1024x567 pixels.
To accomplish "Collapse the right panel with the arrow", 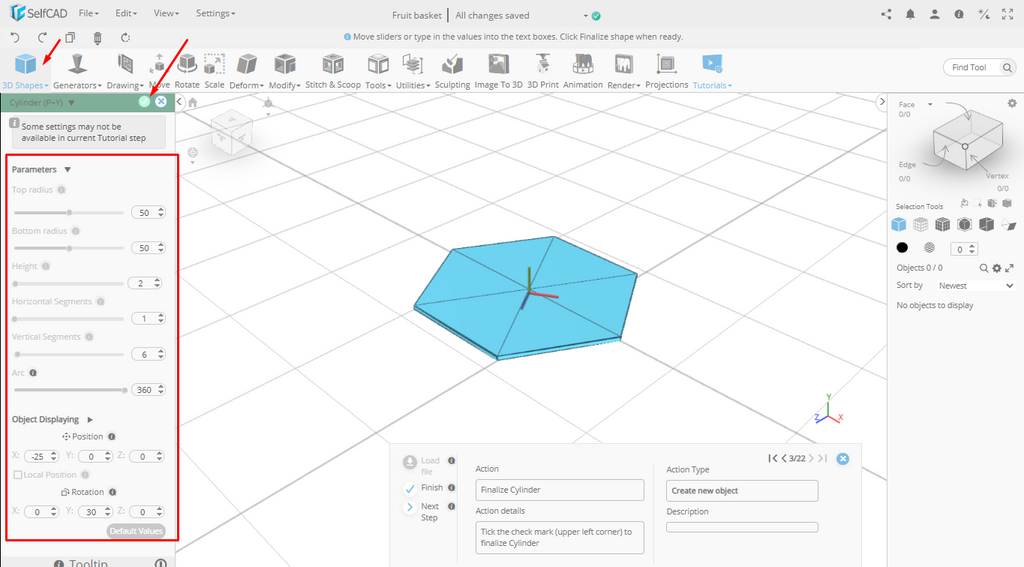I will click(881, 102).
